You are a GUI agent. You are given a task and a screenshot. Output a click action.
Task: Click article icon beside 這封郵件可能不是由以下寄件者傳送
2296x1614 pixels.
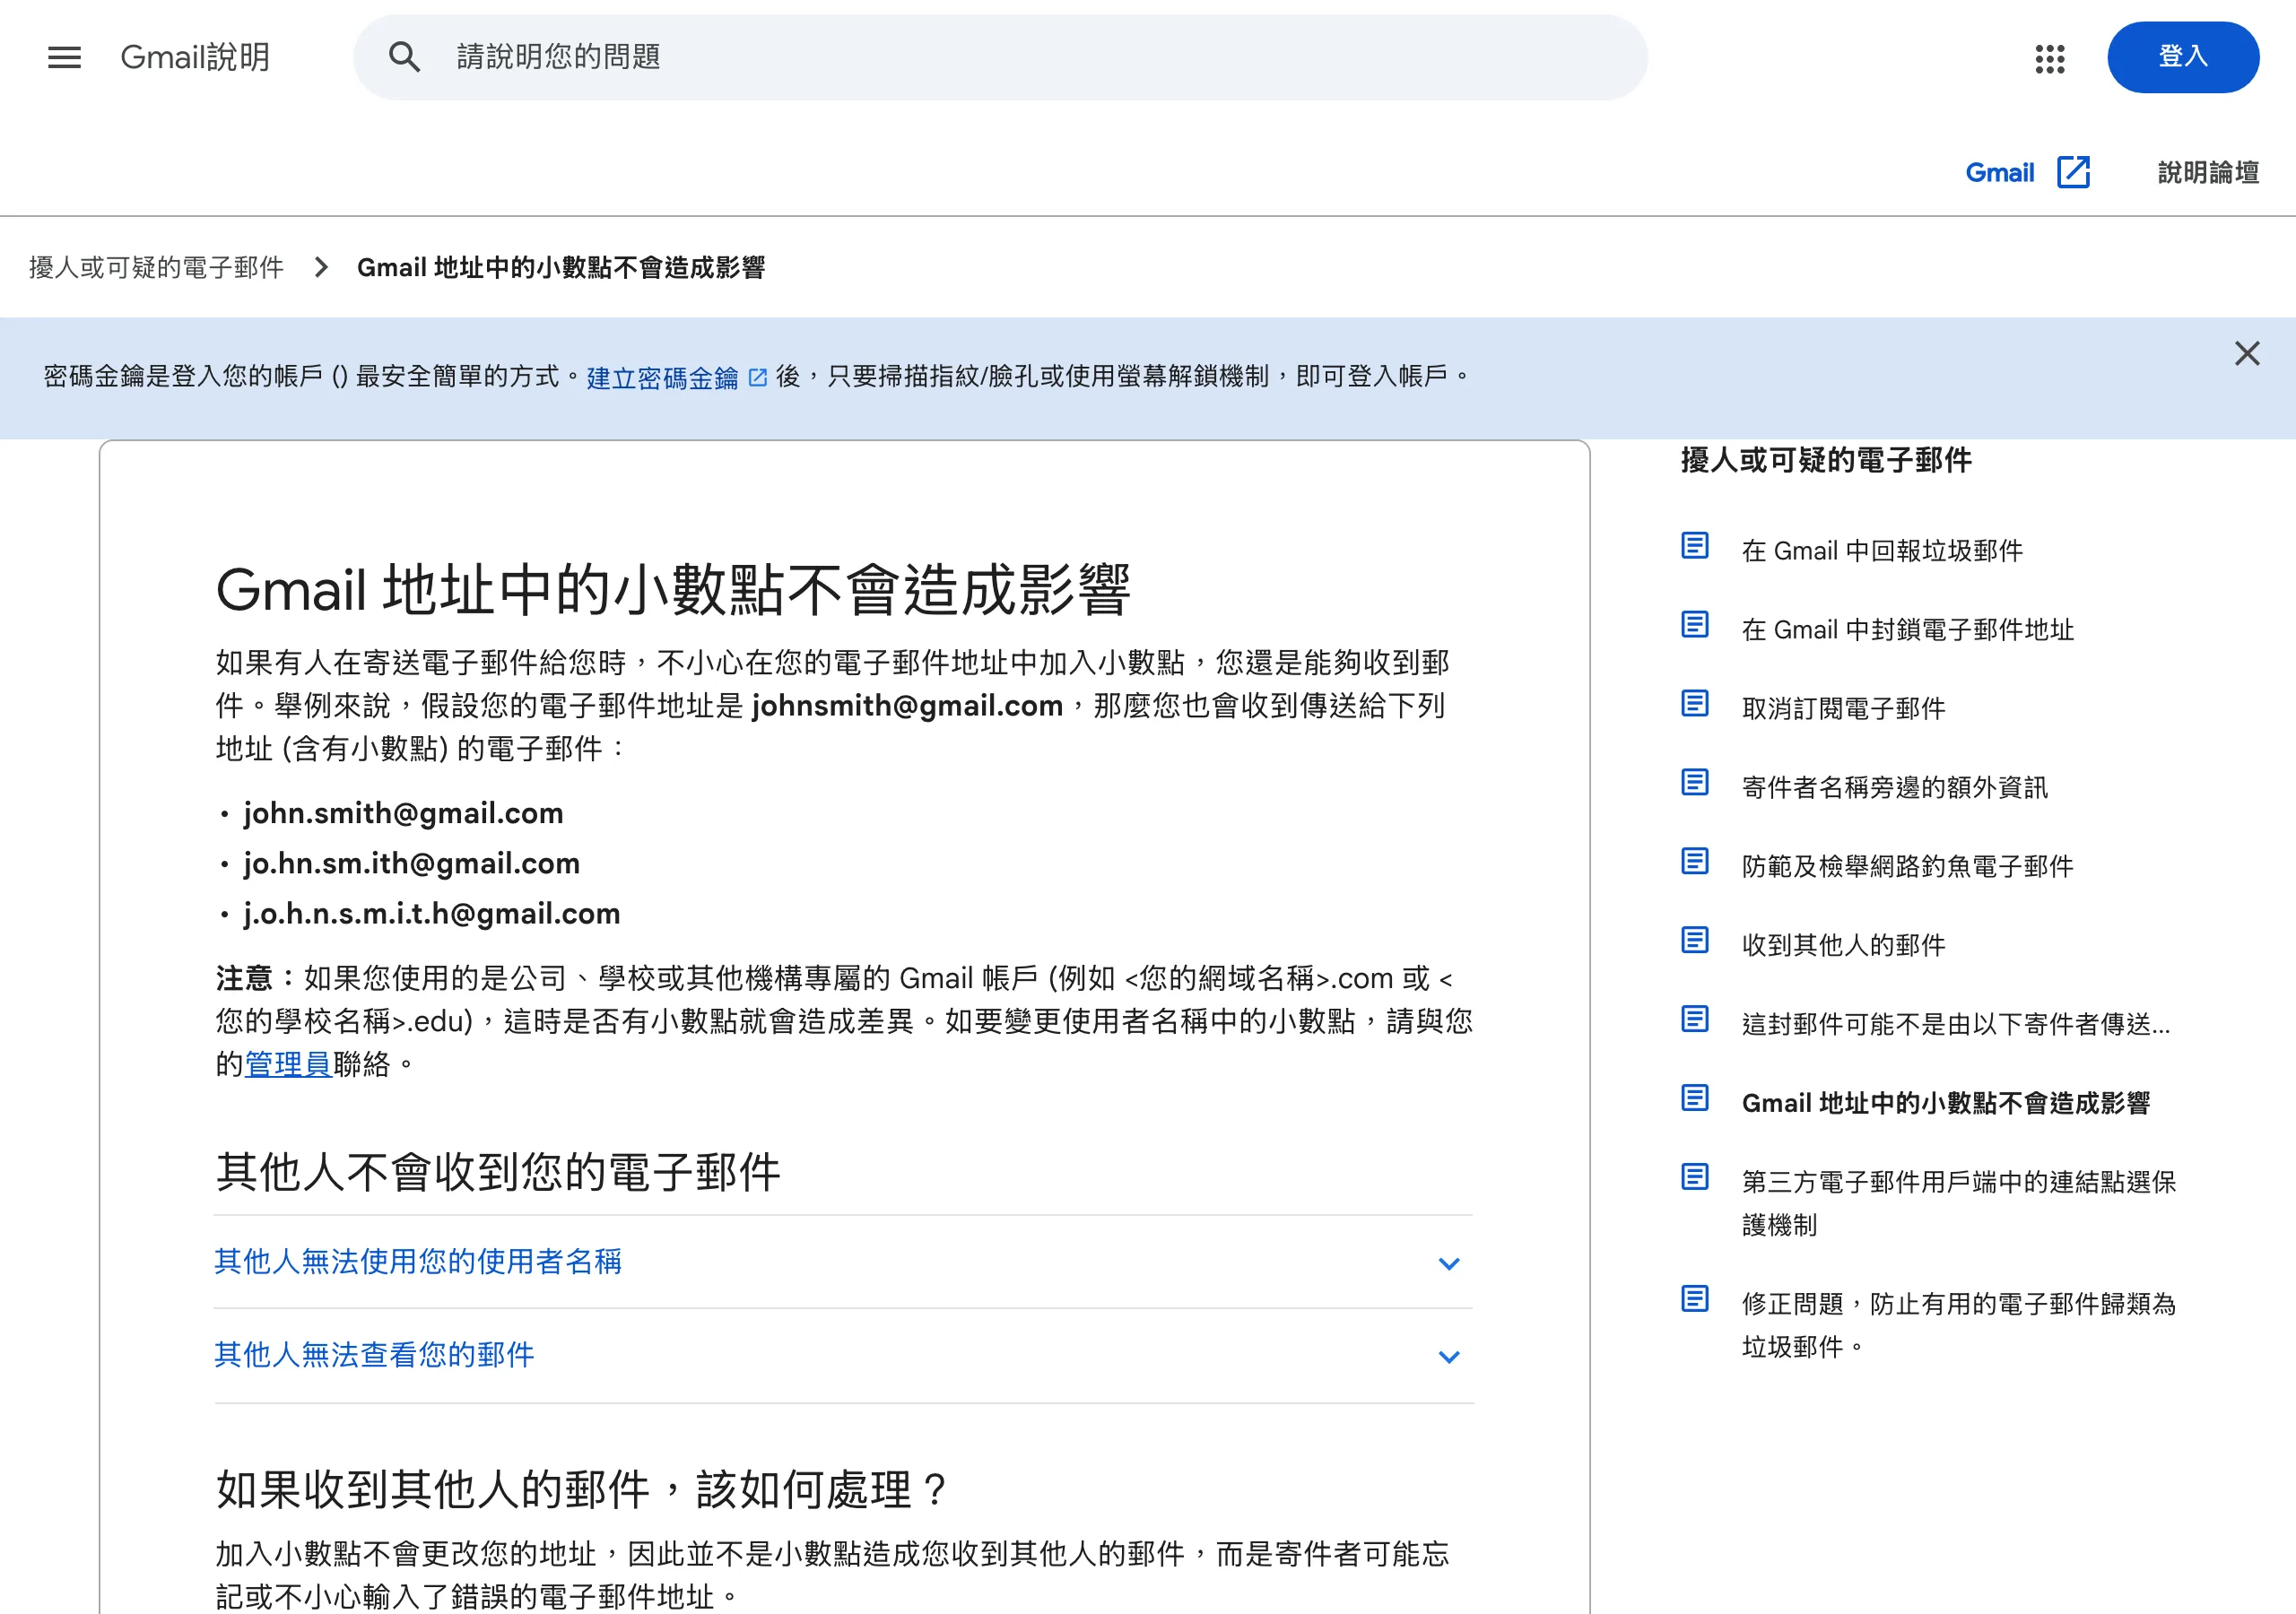tap(1694, 1020)
